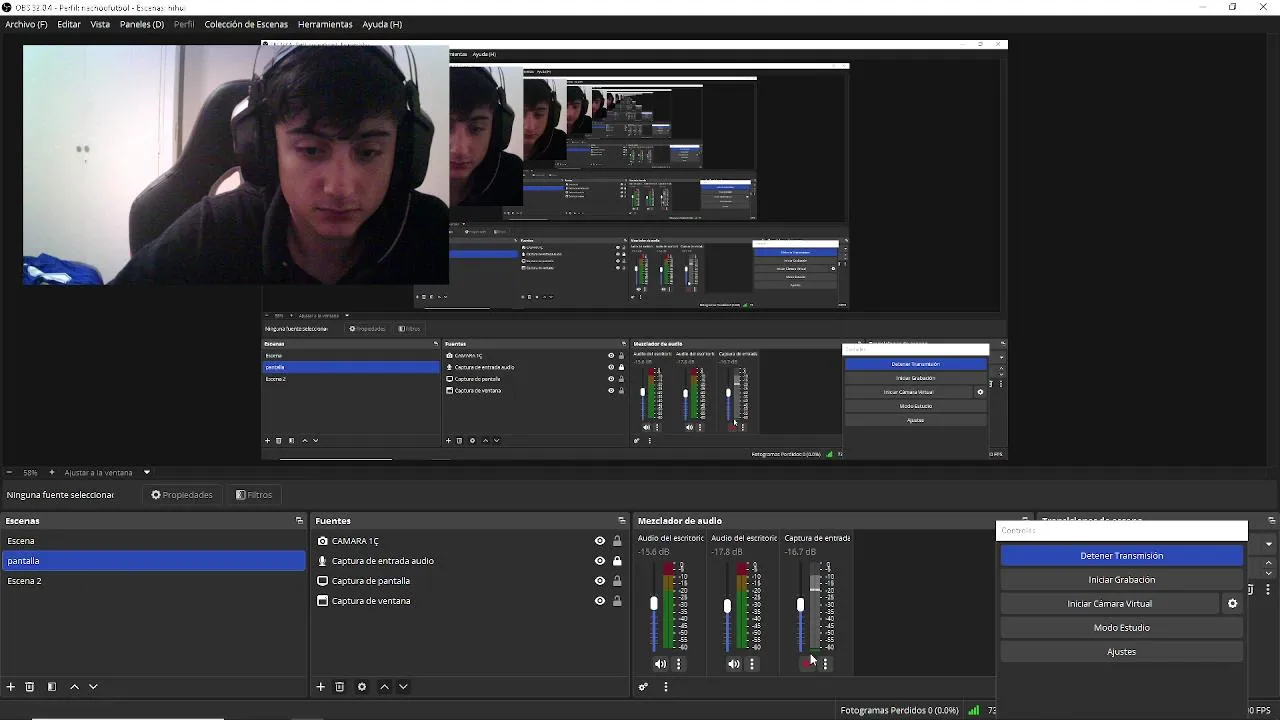
Task: Move the selected source up
Action: pyautogui.click(x=384, y=687)
